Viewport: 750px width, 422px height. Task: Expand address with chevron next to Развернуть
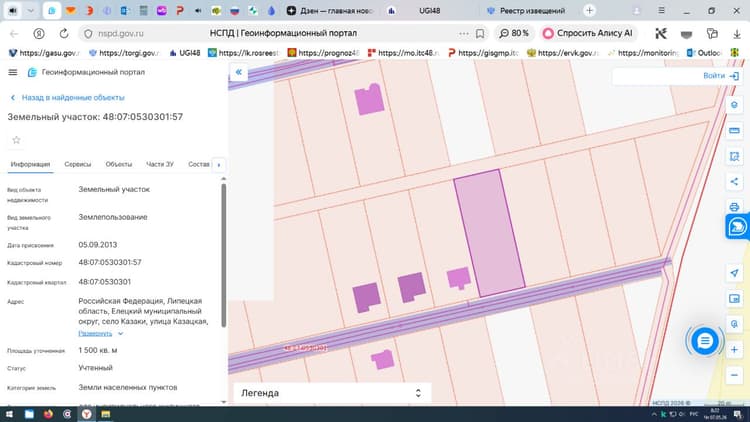[x=121, y=333]
